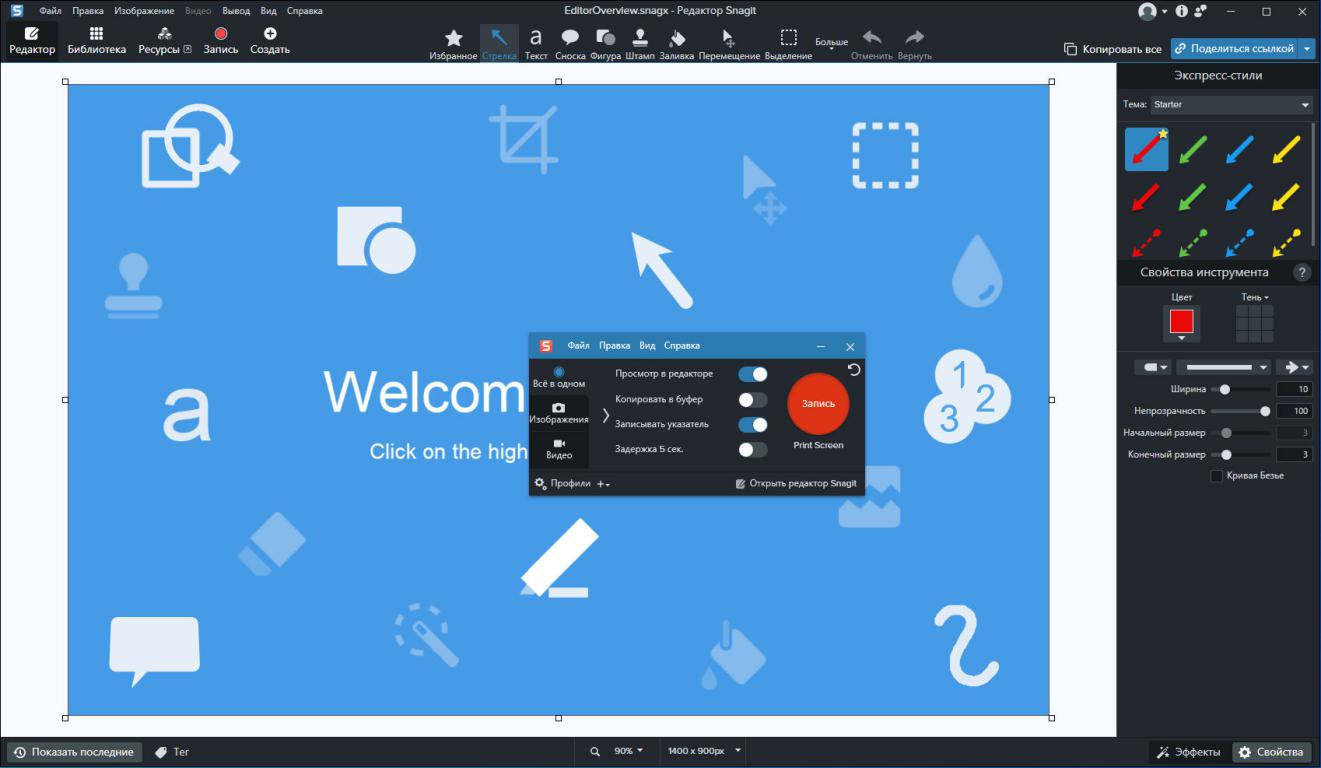Toggle the Effects (Эффекты) panel
The image size is (1321, 768).
1188,752
